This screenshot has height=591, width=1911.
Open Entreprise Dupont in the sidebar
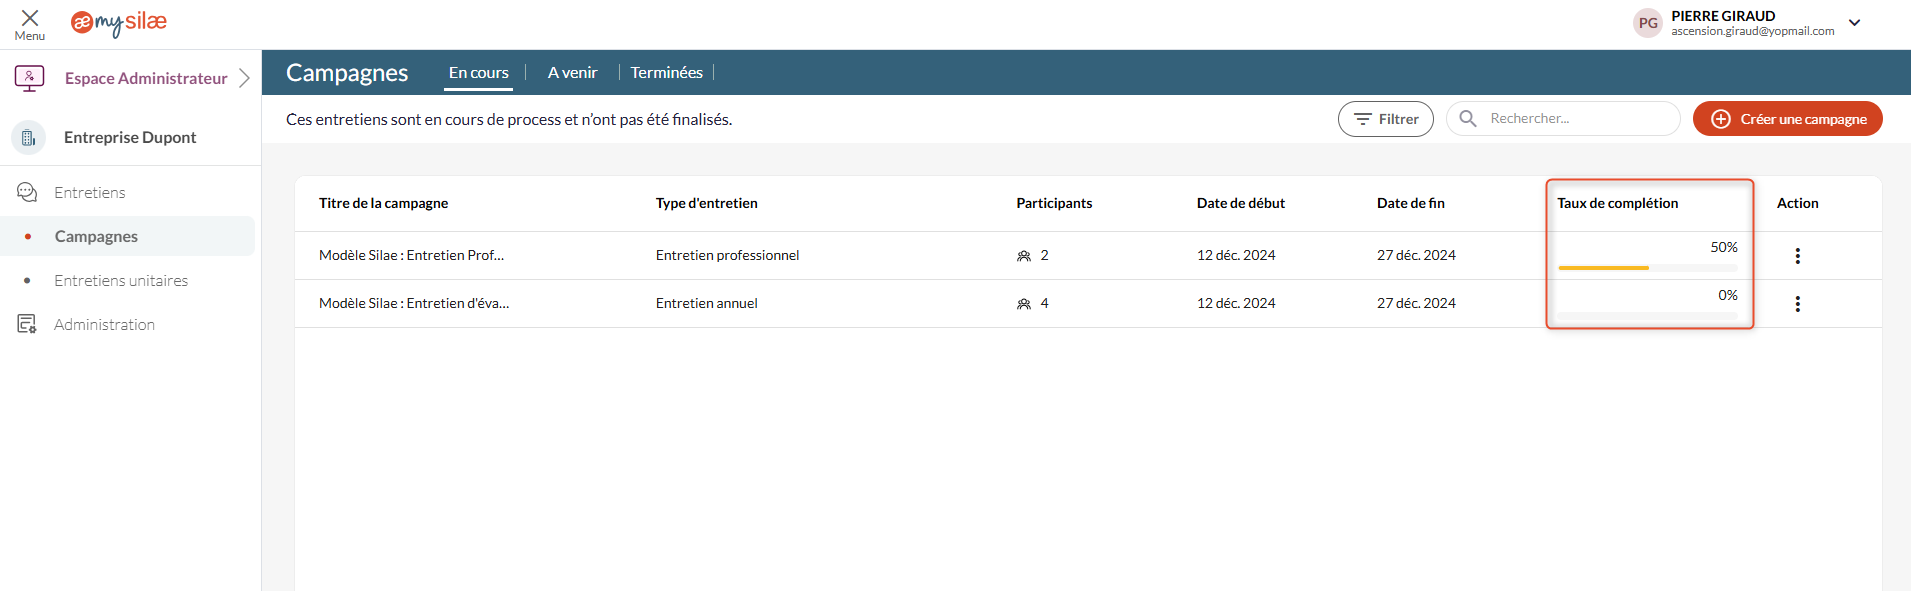coord(130,138)
